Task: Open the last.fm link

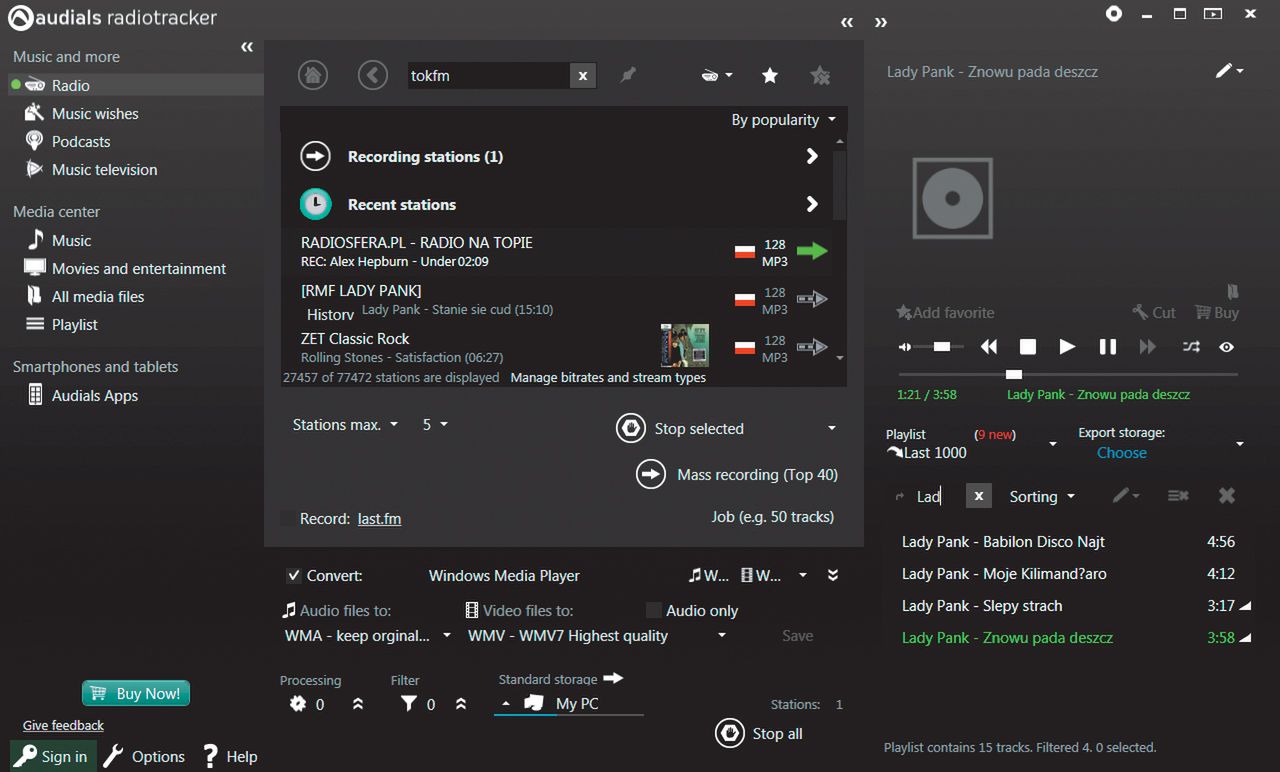Action: coord(379,519)
